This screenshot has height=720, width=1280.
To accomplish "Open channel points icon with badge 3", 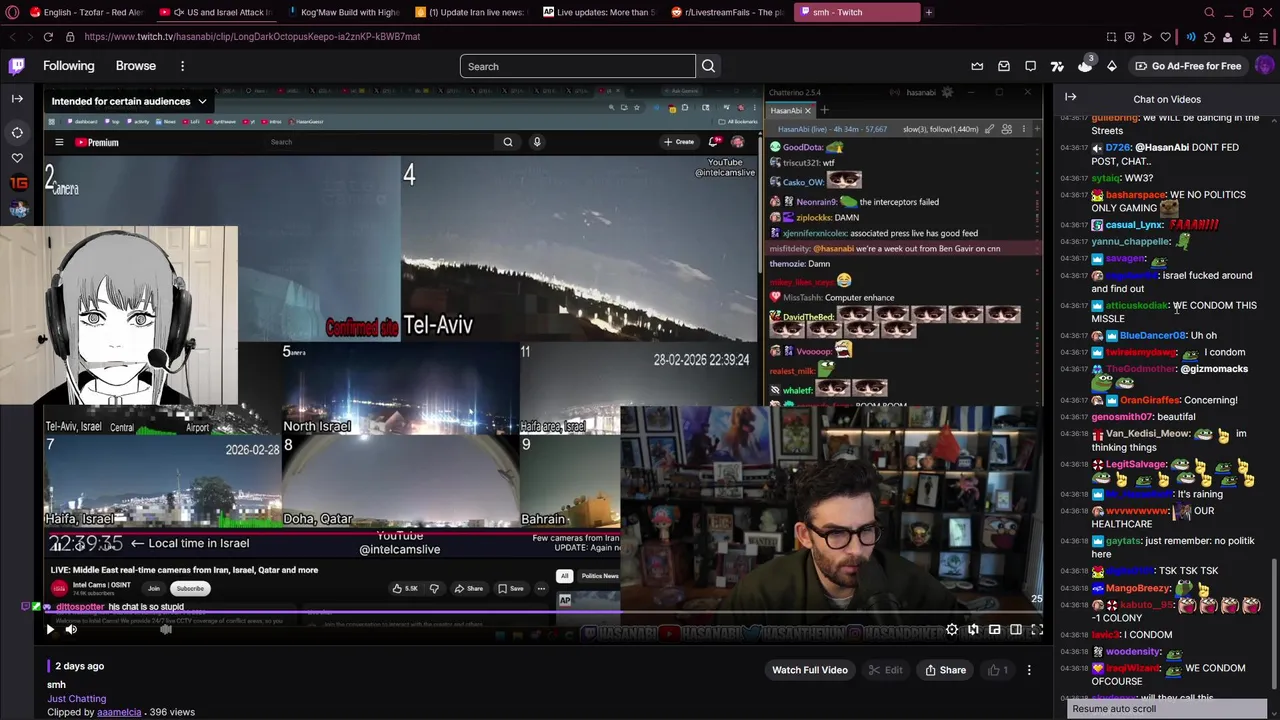I will pos(1085,65).
